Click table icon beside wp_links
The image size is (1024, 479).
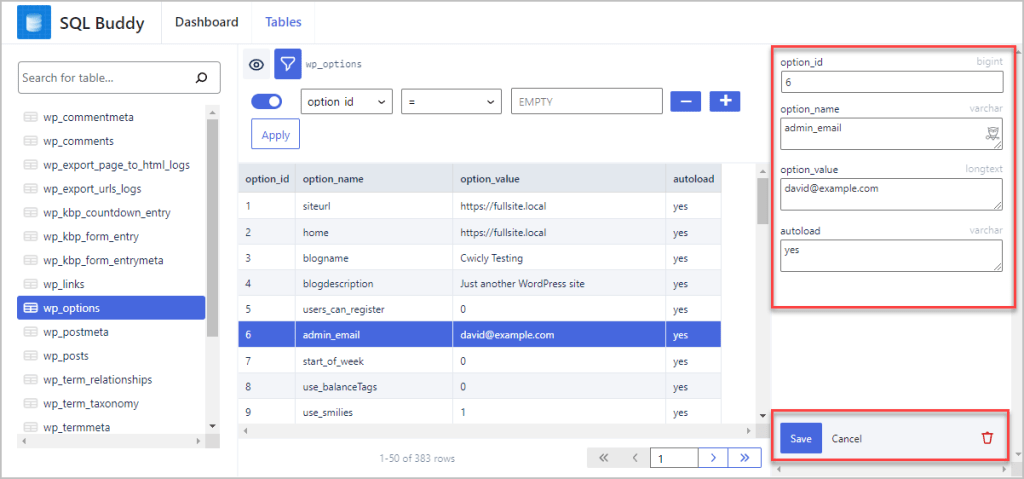[30, 284]
